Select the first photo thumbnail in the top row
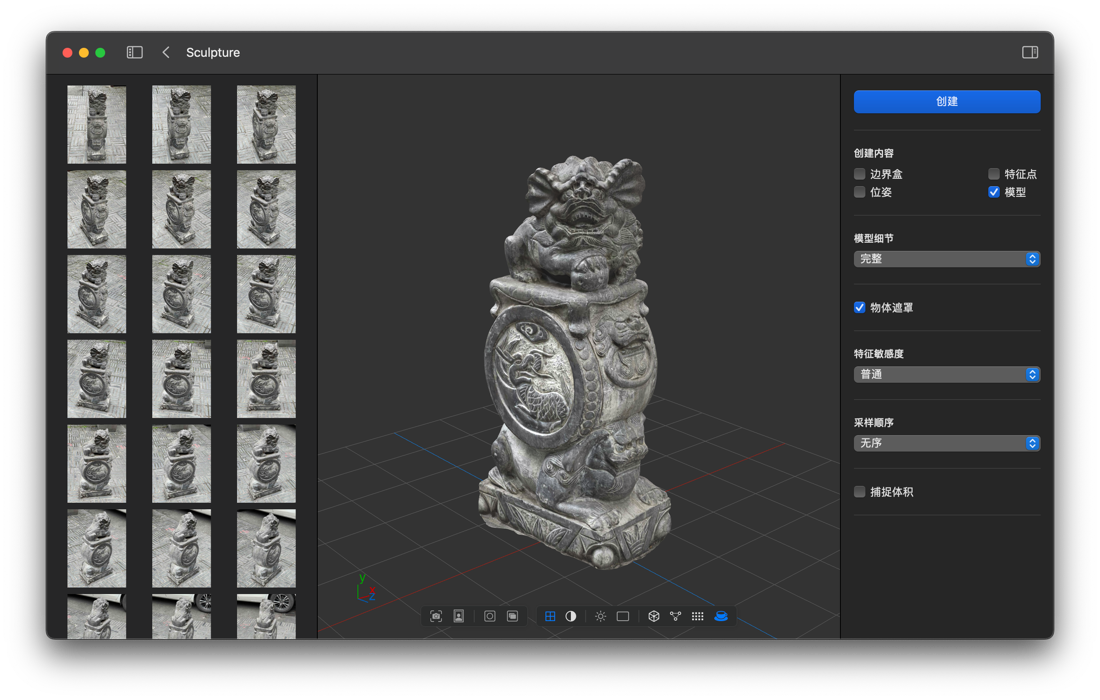The height and width of the screenshot is (700, 1100). pos(97,125)
